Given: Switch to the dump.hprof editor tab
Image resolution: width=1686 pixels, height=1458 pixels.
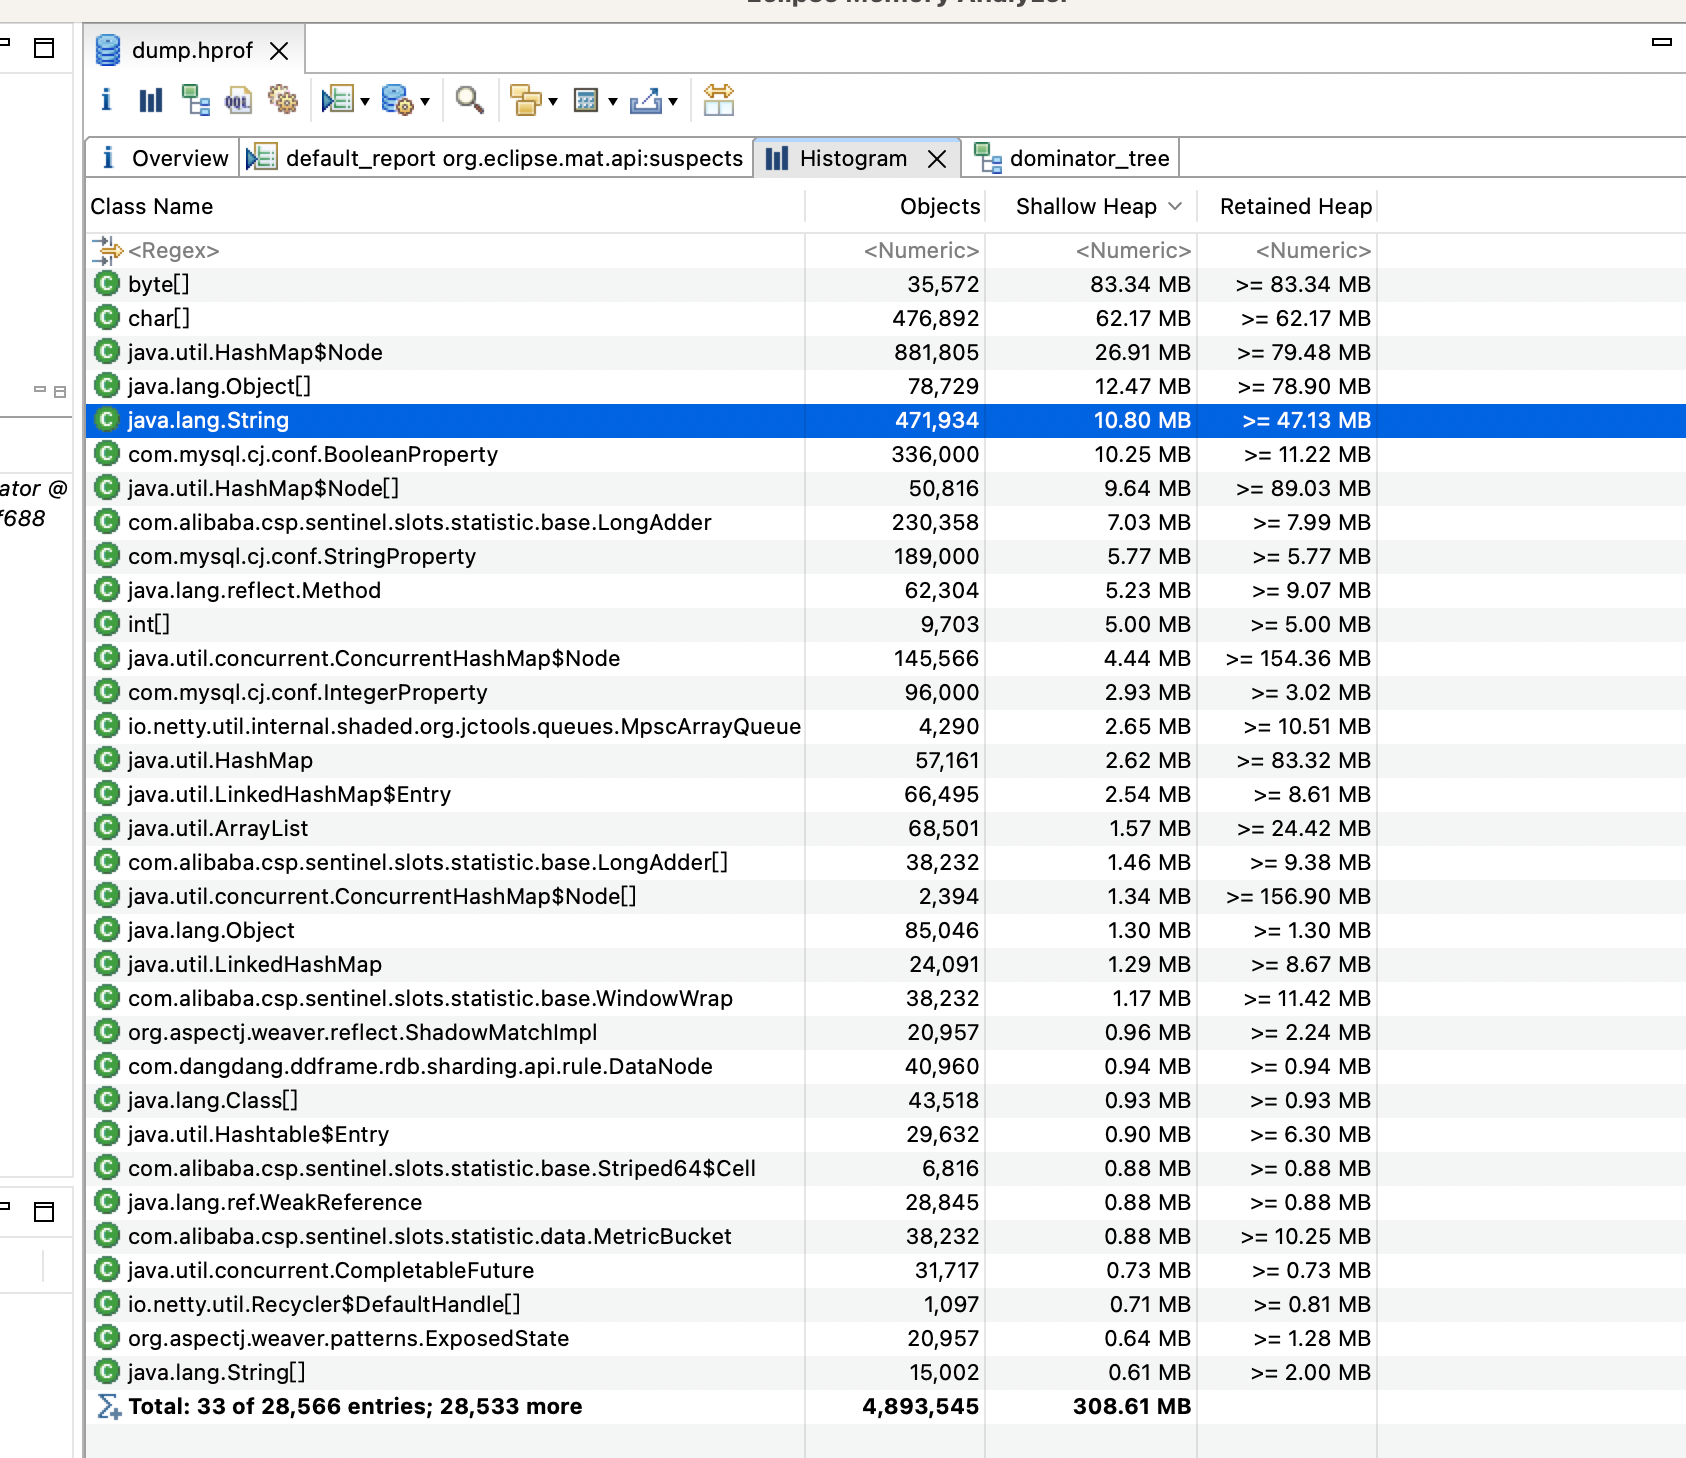Looking at the screenshot, I should click(x=192, y=50).
